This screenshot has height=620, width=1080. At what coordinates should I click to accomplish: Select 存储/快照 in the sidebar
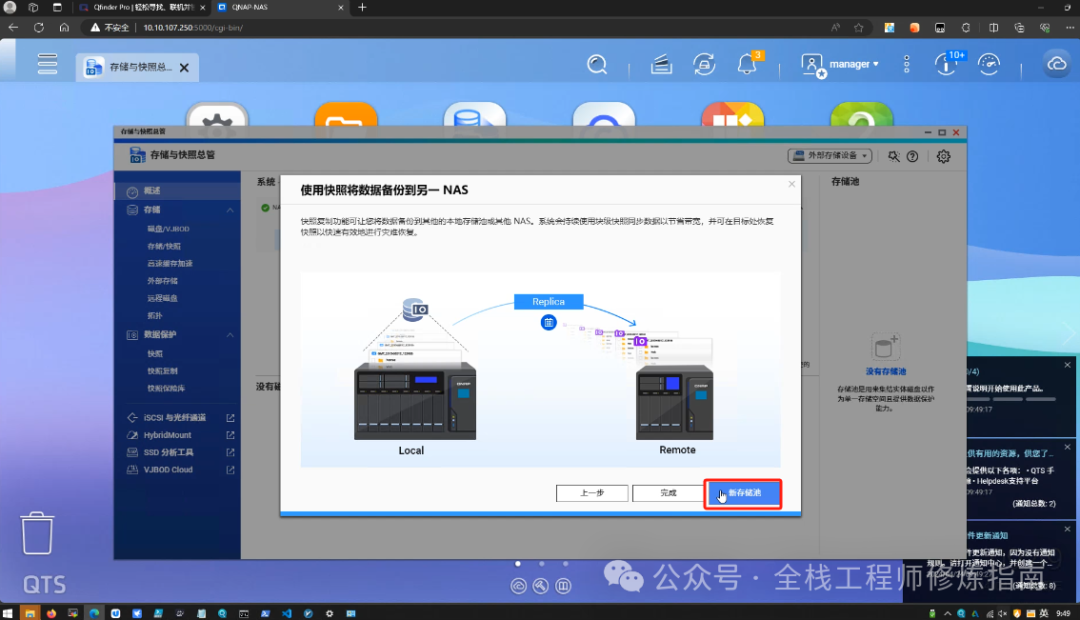click(x=164, y=246)
